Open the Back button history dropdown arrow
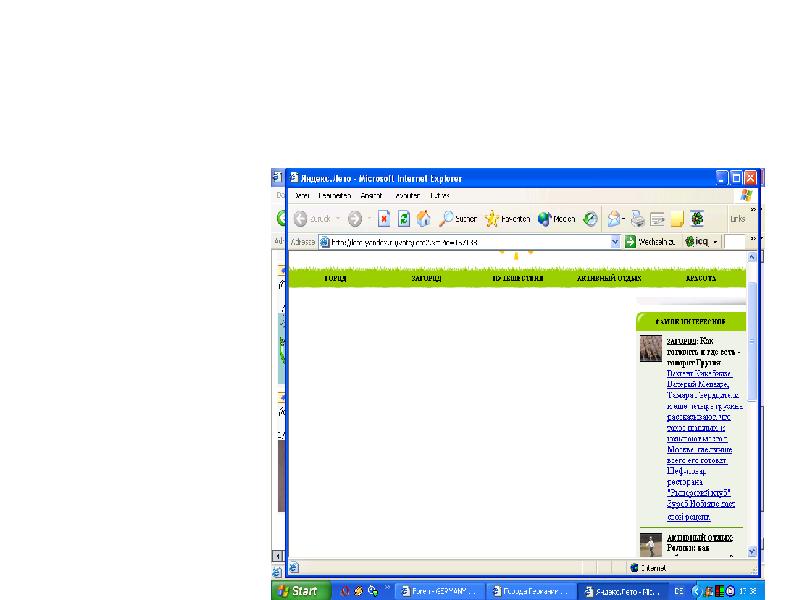Viewport: 800px width, 600px height. click(338, 218)
